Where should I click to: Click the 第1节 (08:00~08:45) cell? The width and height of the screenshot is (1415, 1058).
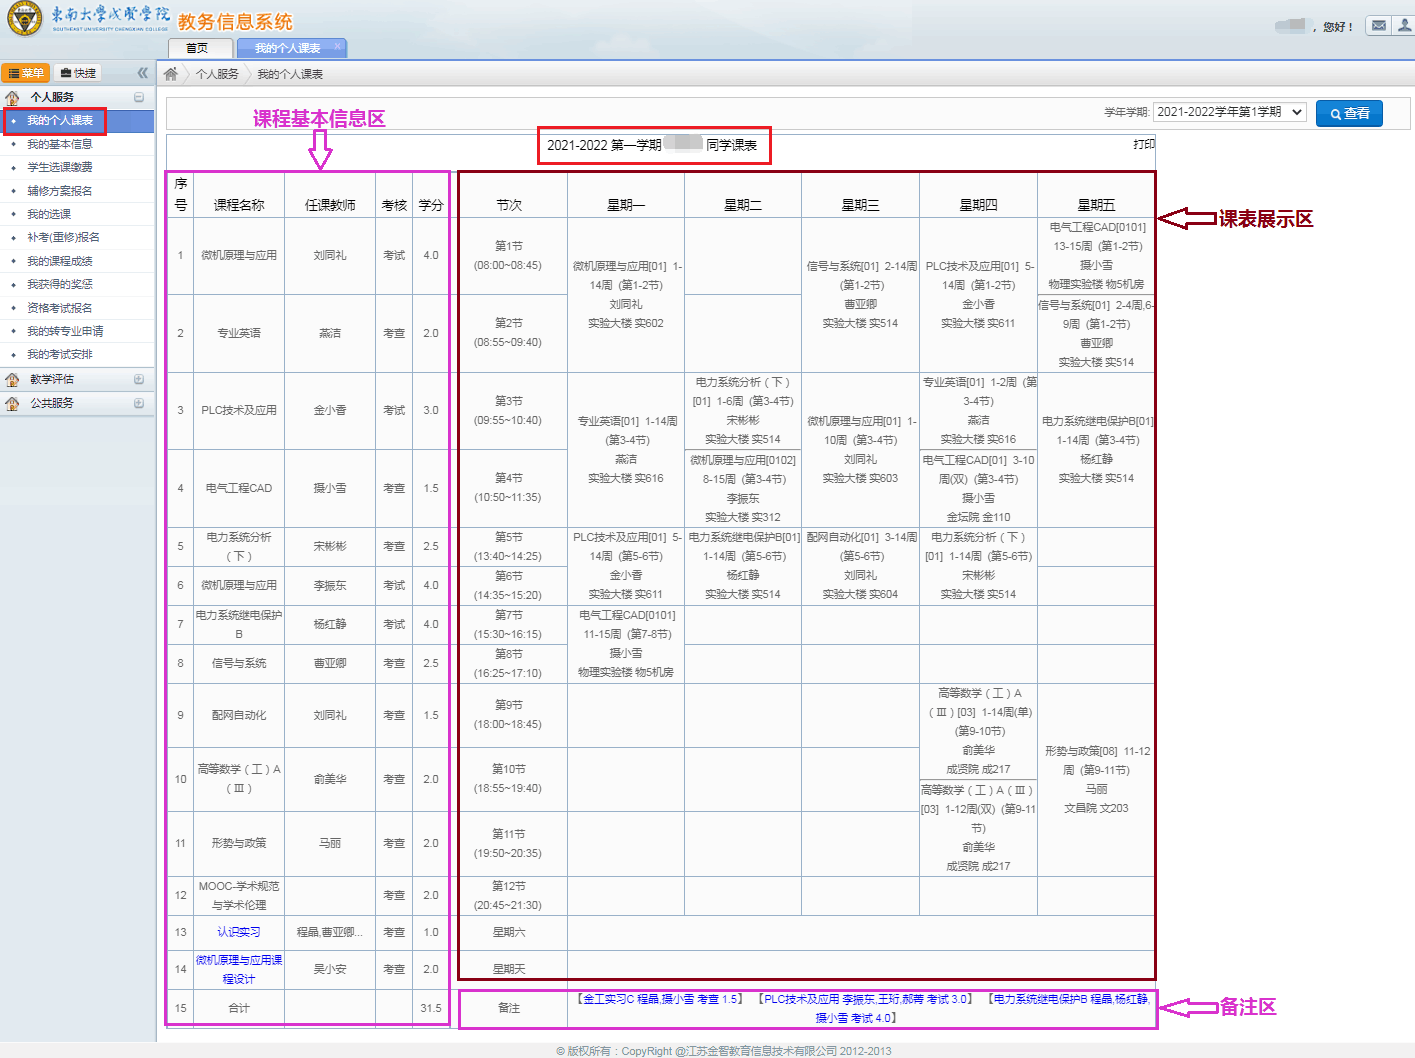pyautogui.click(x=508, y=256)
